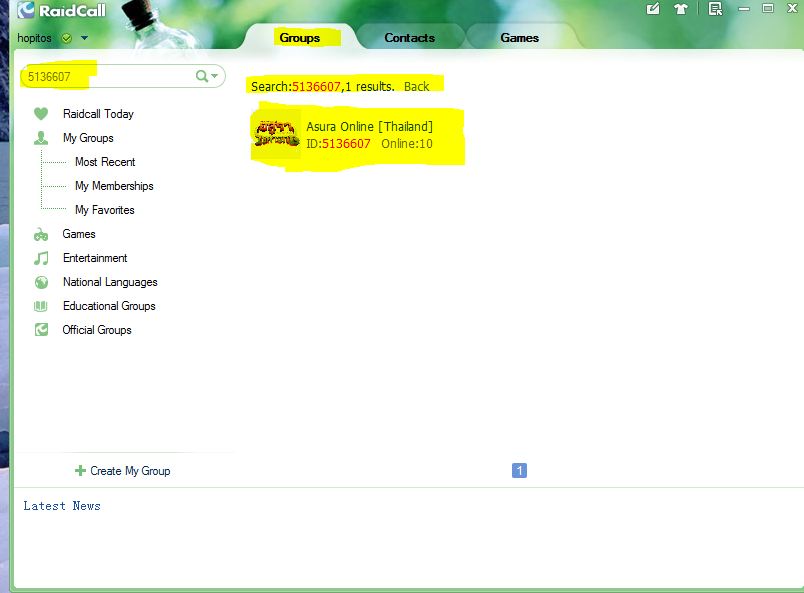Close the RaidCall window
Viewport: 804px width, 593px height.
792,8
